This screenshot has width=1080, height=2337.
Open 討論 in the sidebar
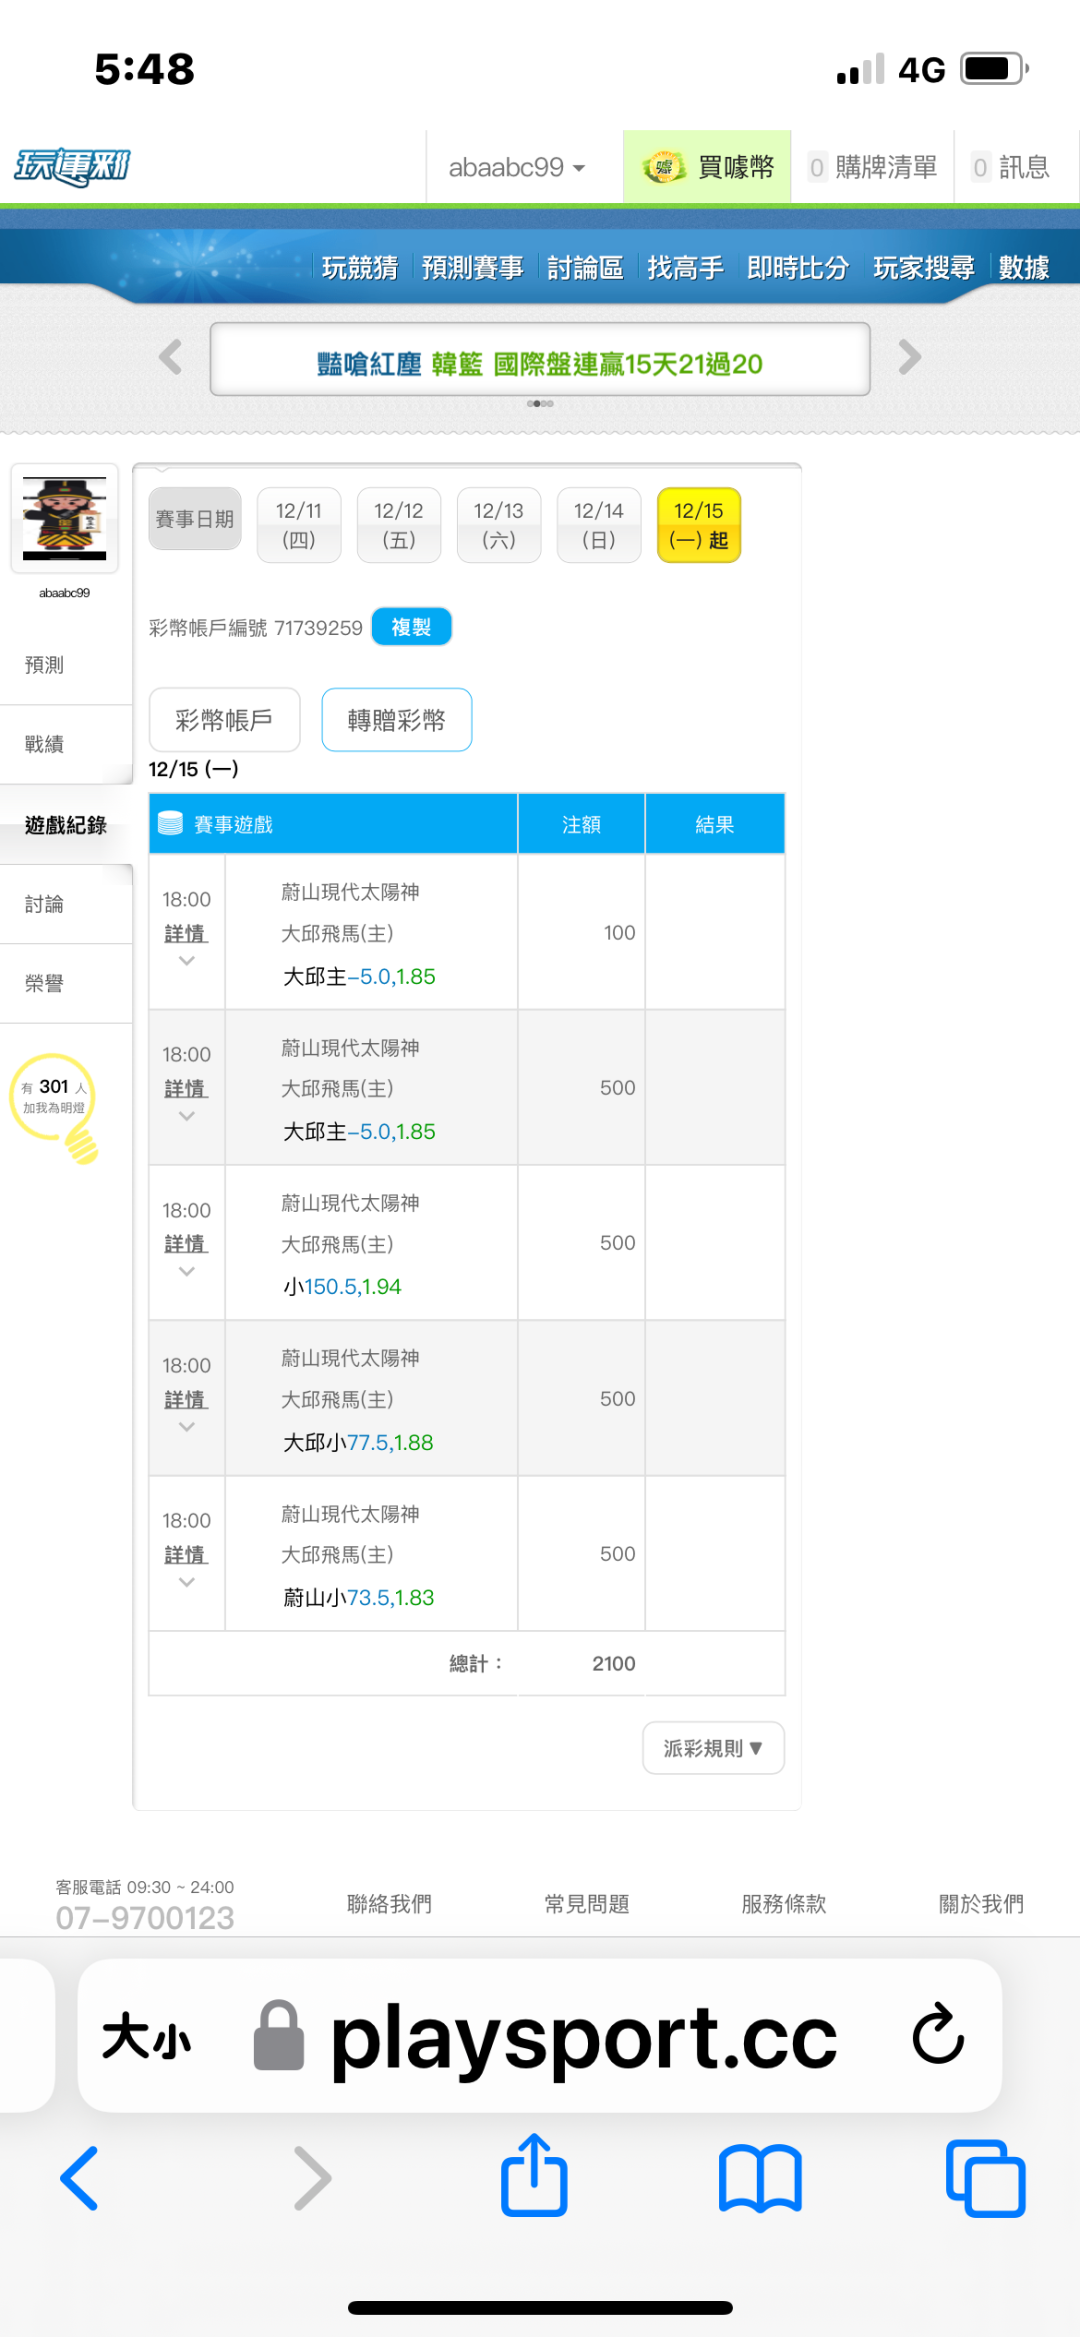coord(66,904)
